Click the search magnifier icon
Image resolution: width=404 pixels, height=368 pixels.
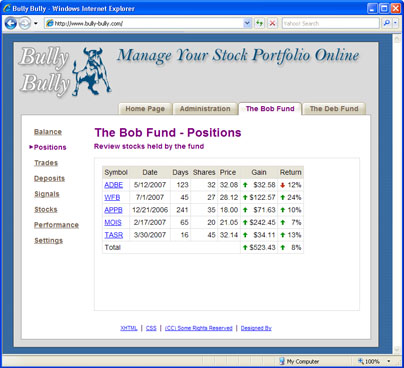pyautogui.click(x=387, y=23)
